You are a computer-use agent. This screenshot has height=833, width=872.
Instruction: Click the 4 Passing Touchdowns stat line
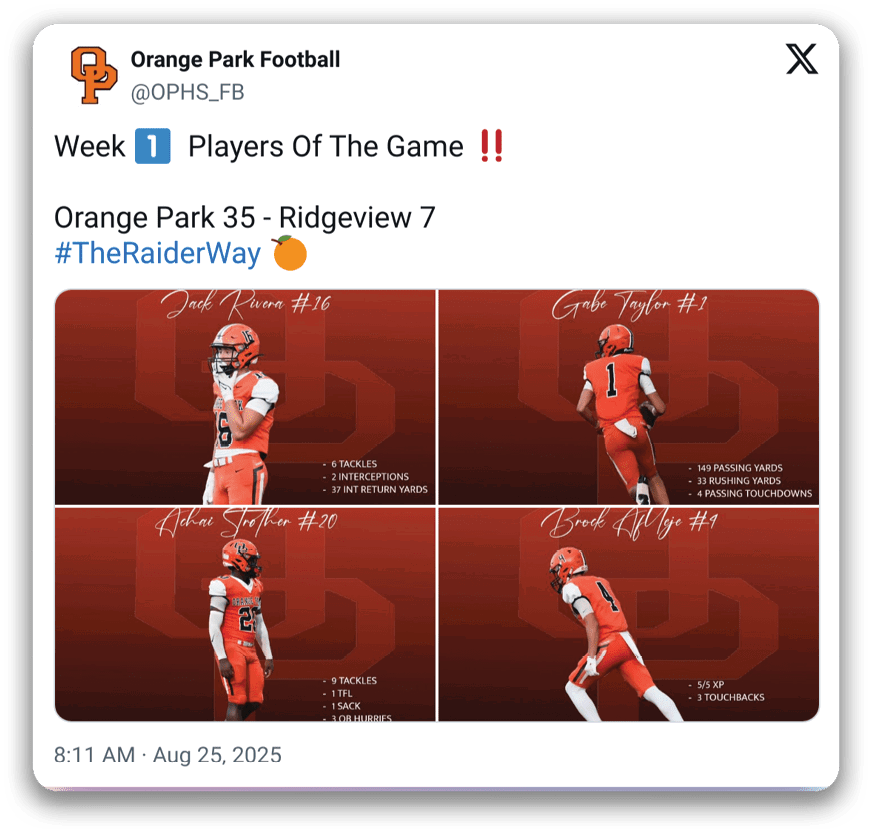pyautogui.click(x=750, y=493)
